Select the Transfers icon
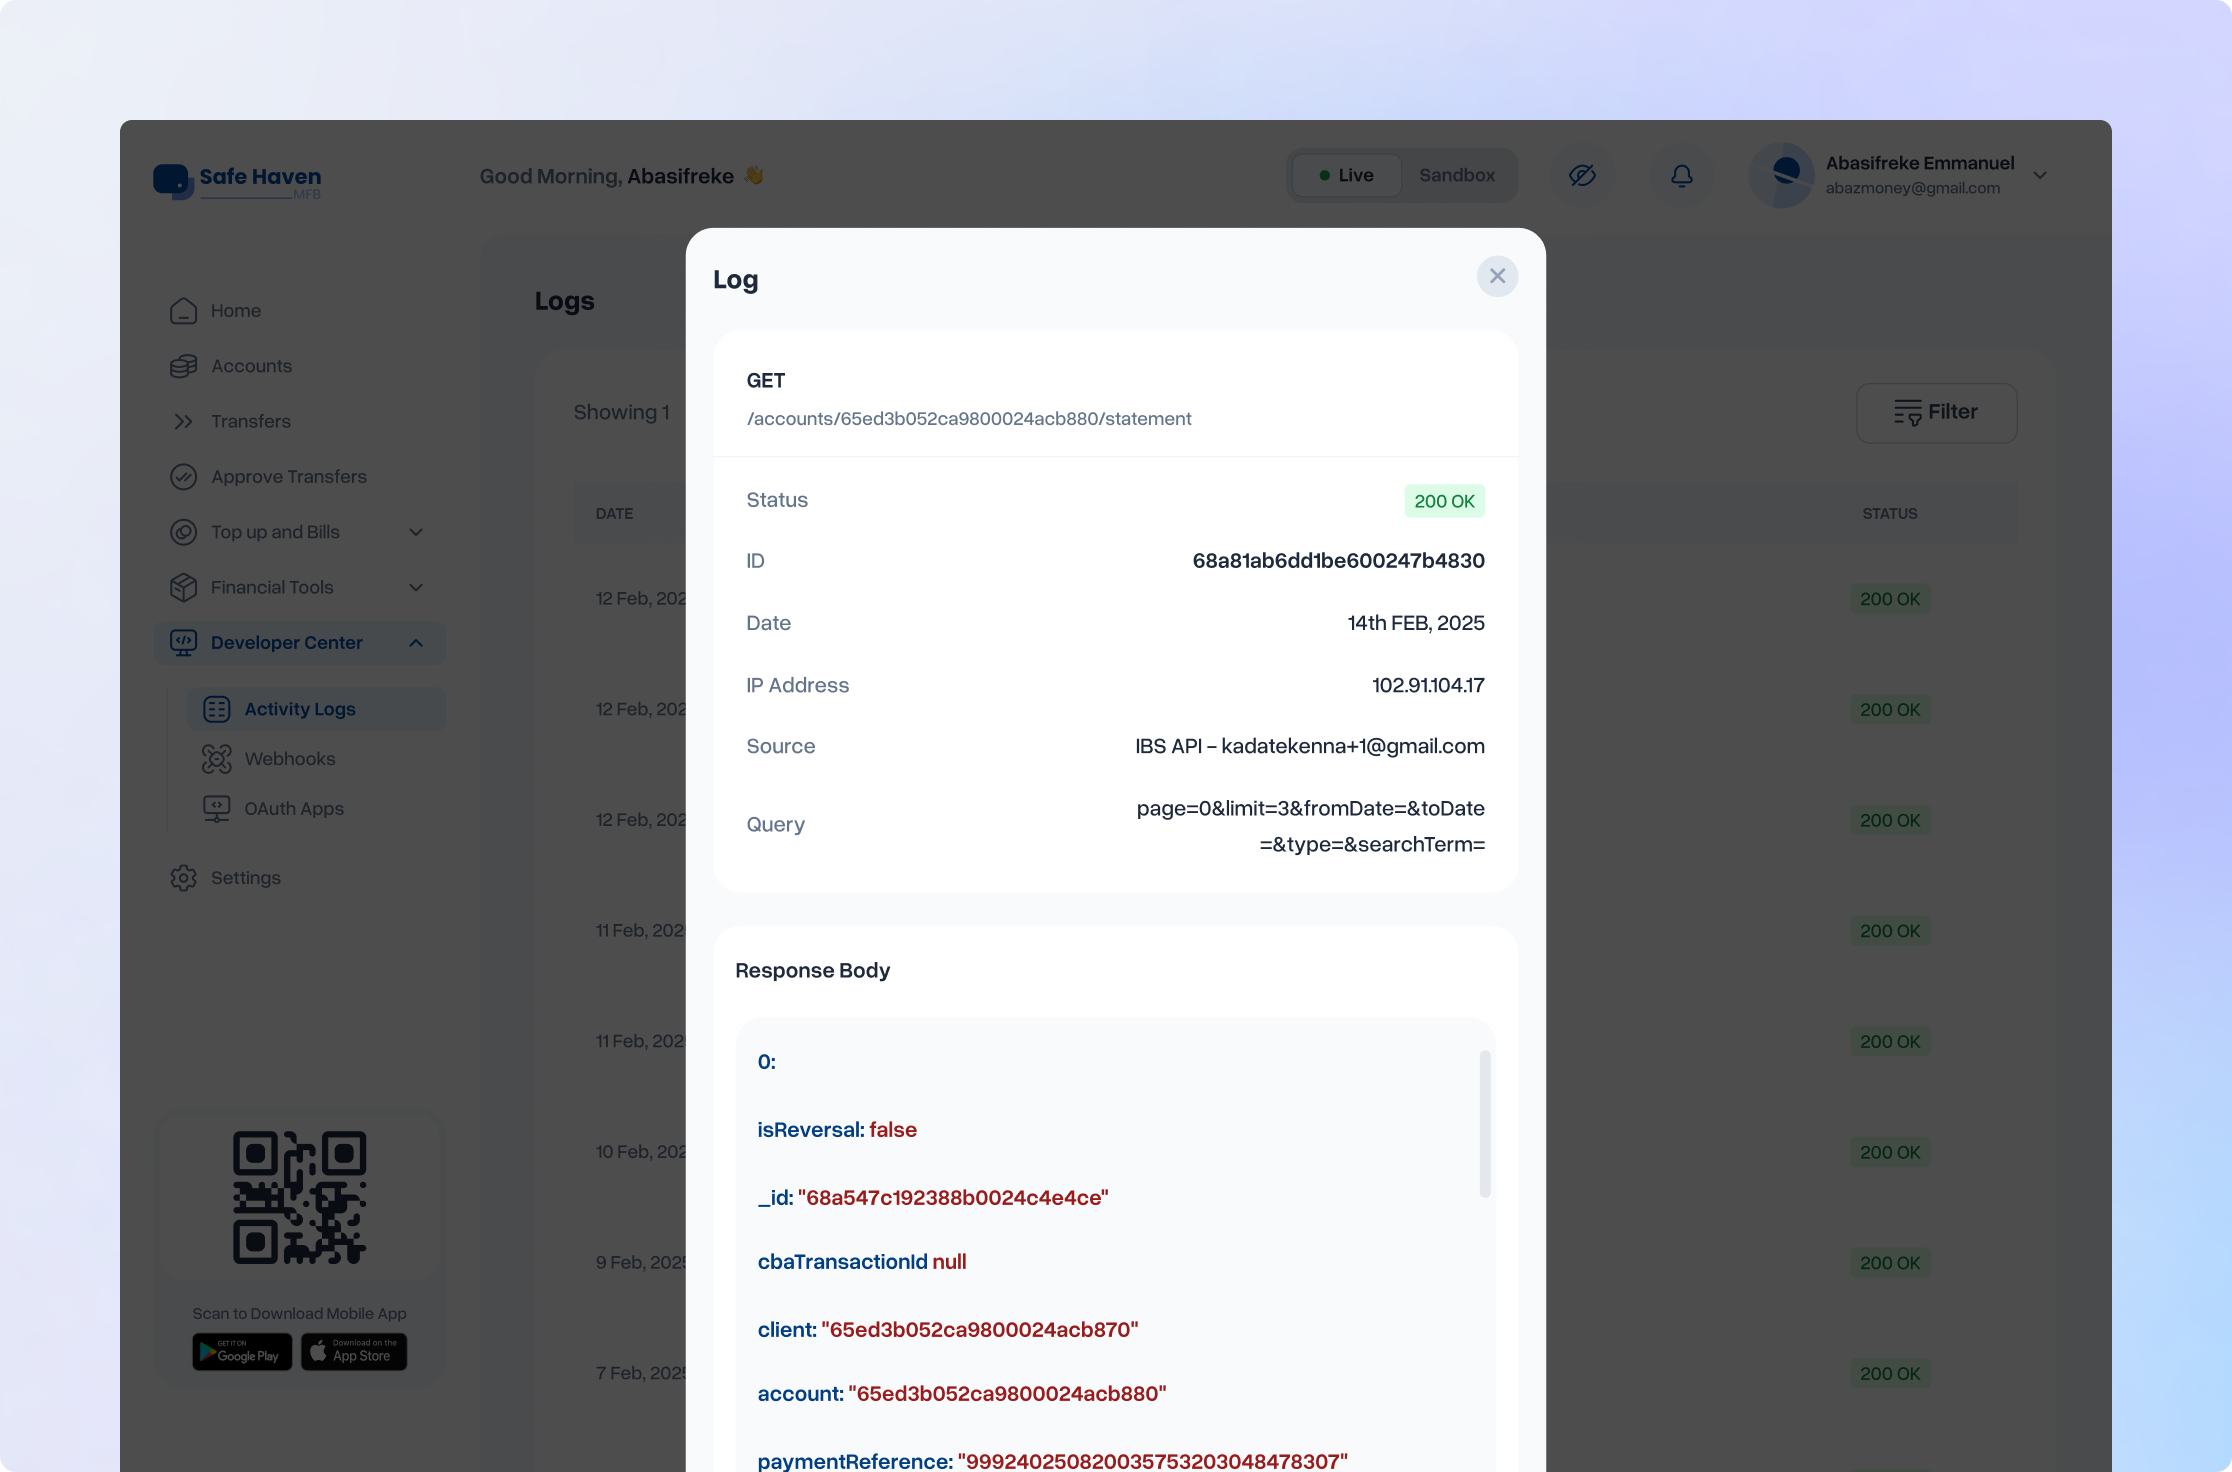Viewport: 2232px width, 1472px height. [x=184, y=421]
